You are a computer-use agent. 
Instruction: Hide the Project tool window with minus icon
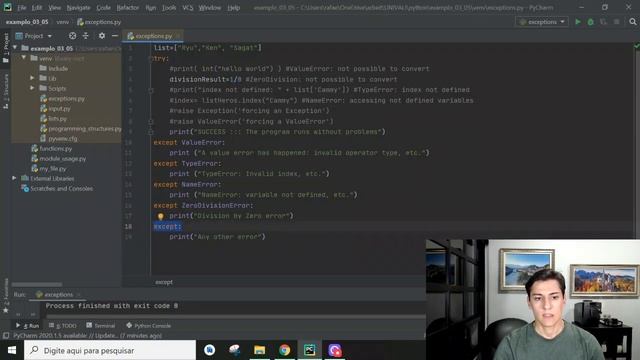click(115, 36)
